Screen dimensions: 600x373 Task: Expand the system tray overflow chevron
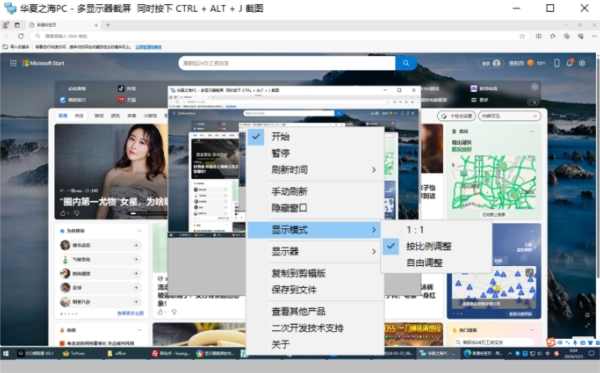(x=510, y=353)
